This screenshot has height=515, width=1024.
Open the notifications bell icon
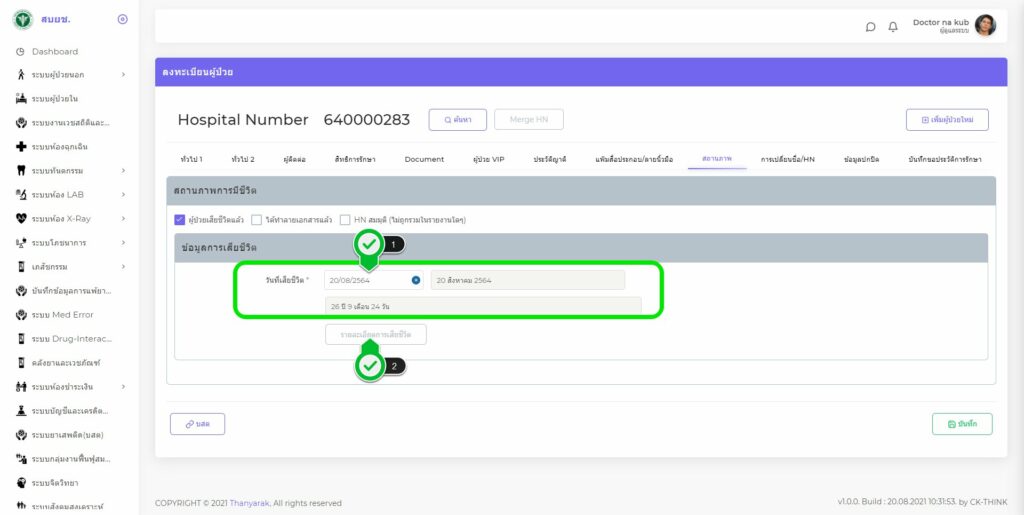(893, 27)
